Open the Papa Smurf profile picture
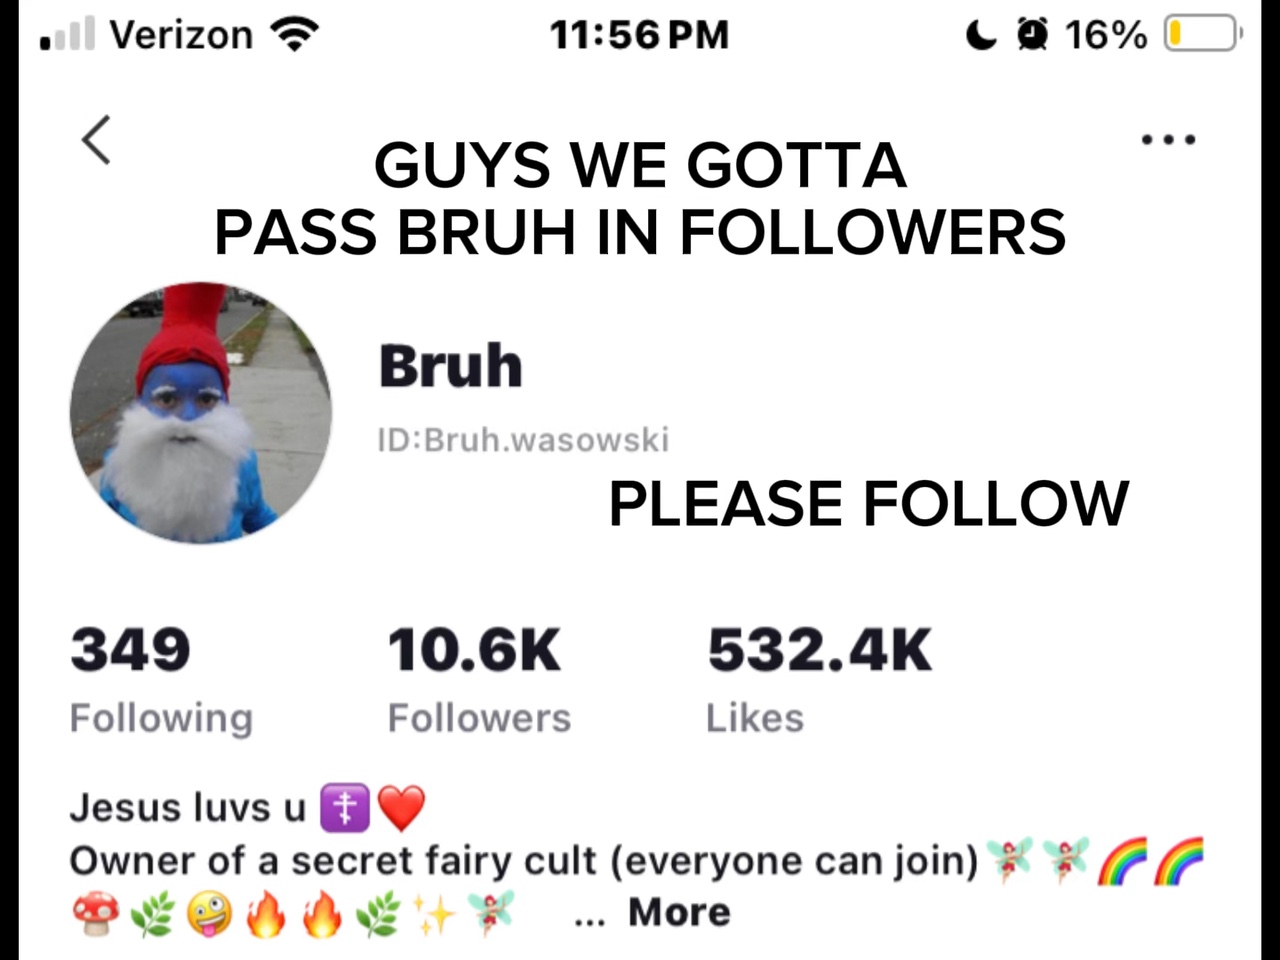1280x960 pixels. [x=201, y=413]
